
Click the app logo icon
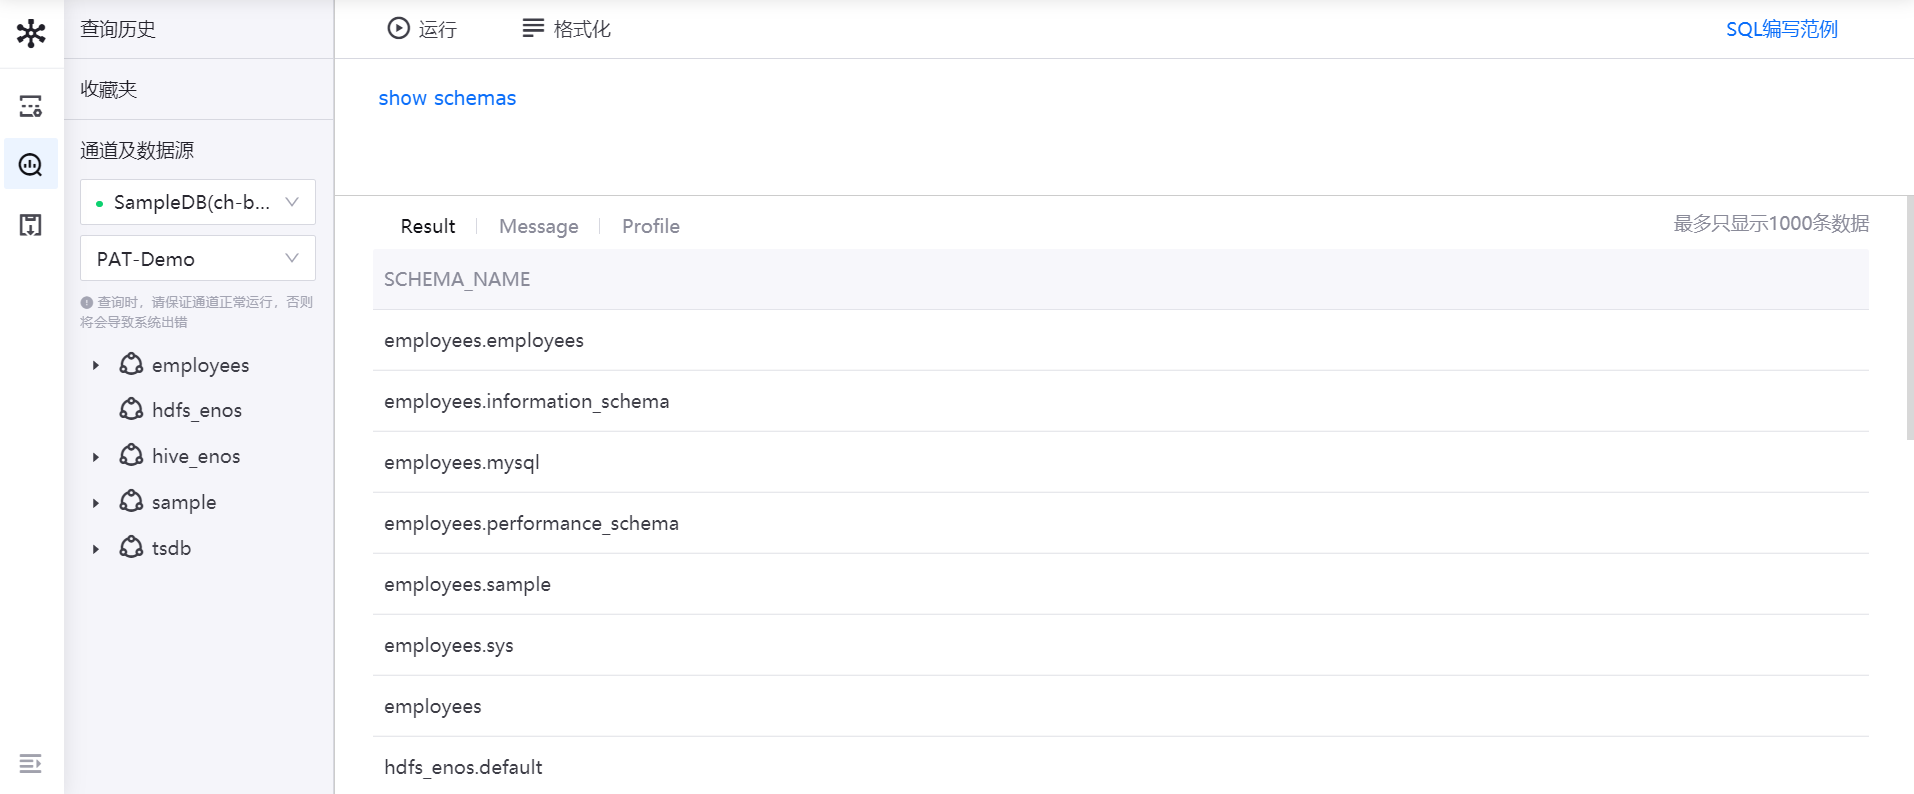[x=31, y=33]
